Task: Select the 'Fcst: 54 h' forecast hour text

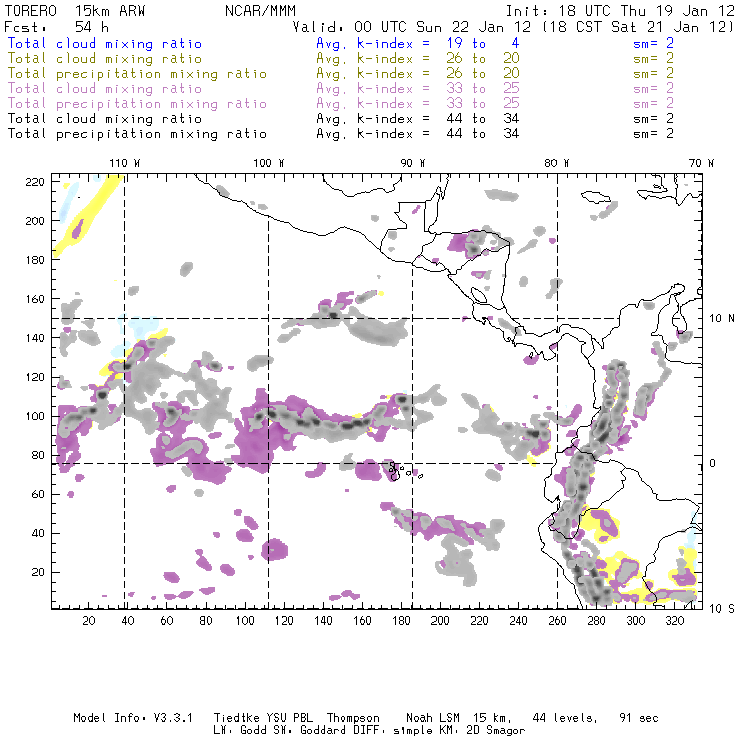Action: tap(57, 27)
